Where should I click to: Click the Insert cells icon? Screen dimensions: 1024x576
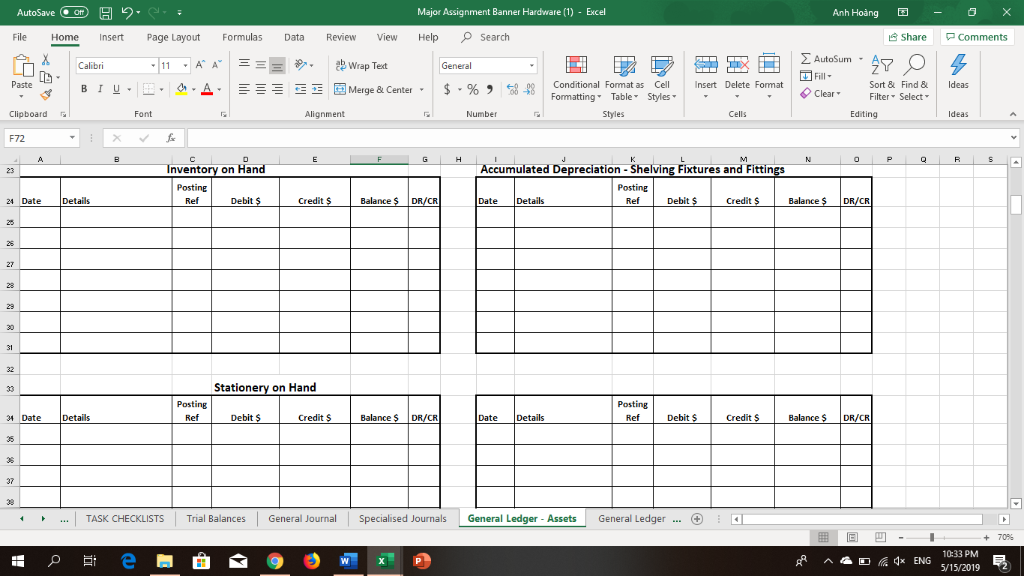705,65
